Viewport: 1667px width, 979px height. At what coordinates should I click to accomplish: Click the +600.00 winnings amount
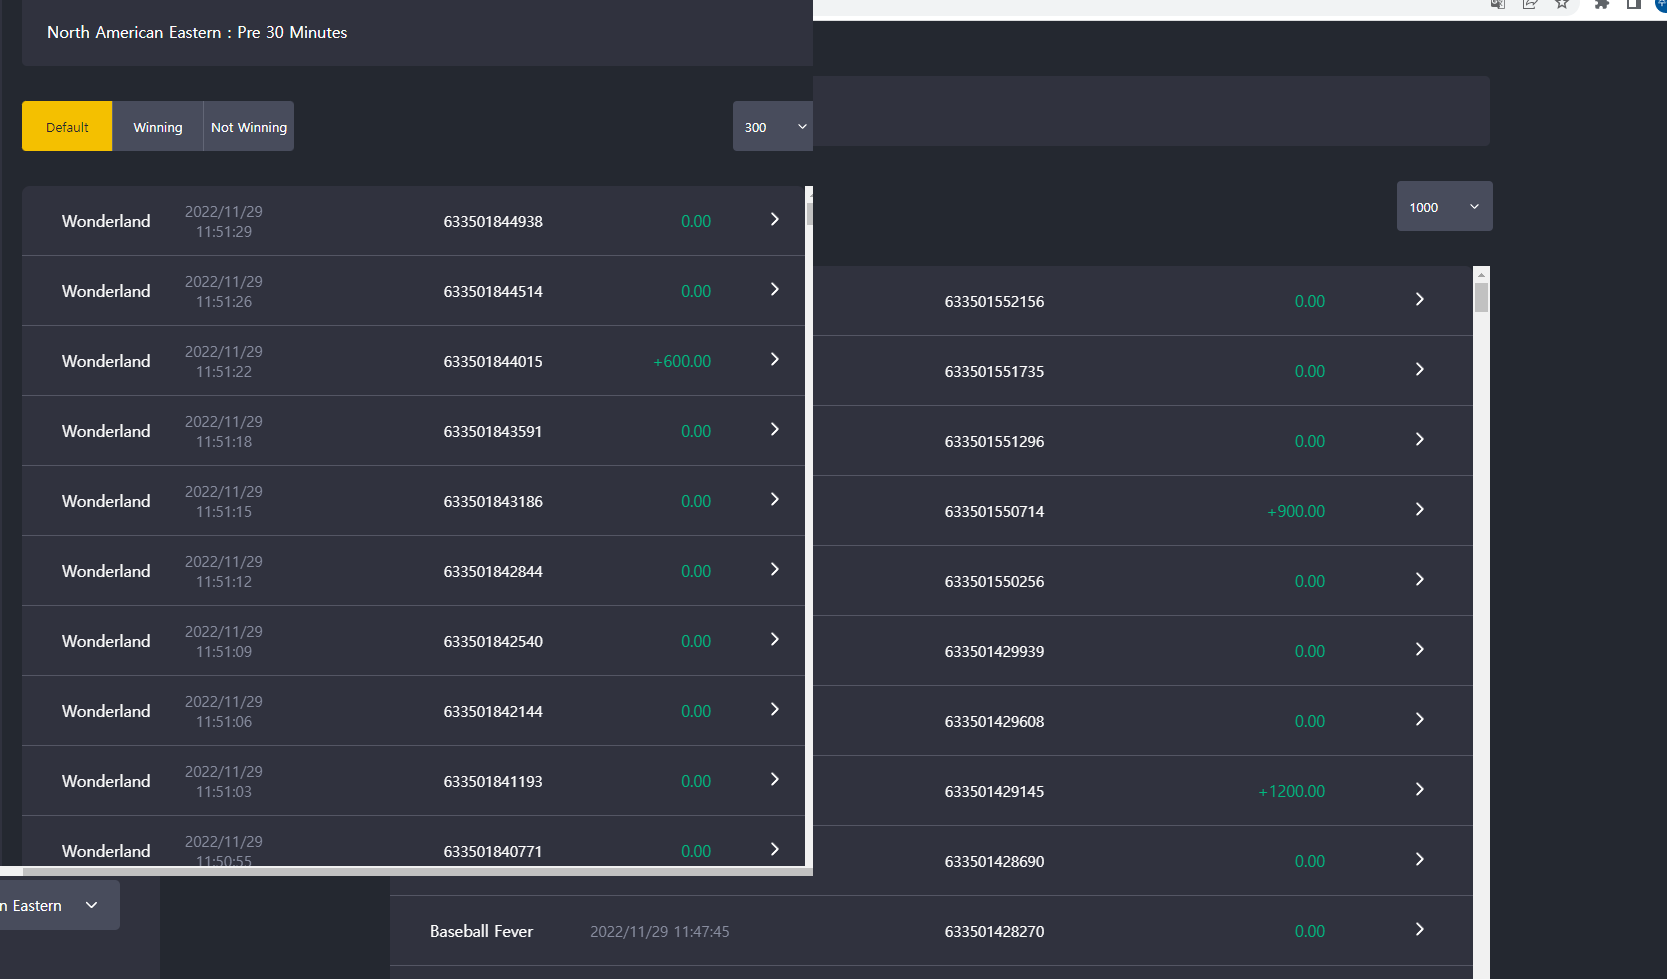coord(682,361)
